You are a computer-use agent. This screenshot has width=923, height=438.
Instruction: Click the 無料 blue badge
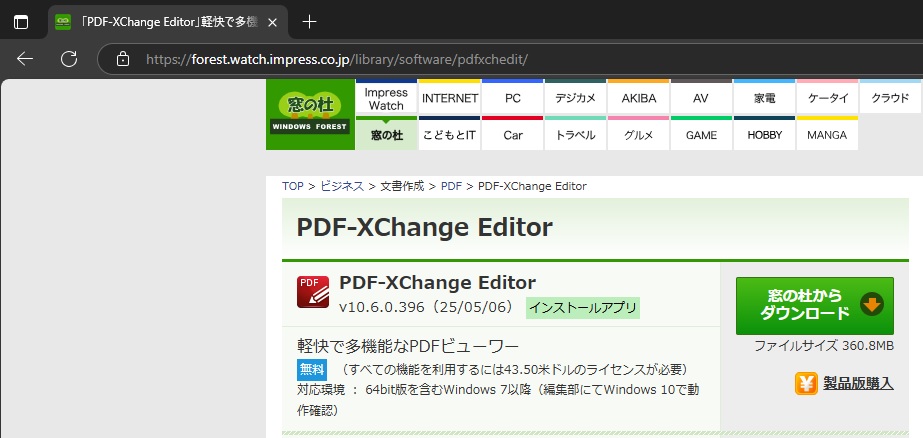(312, 370)
